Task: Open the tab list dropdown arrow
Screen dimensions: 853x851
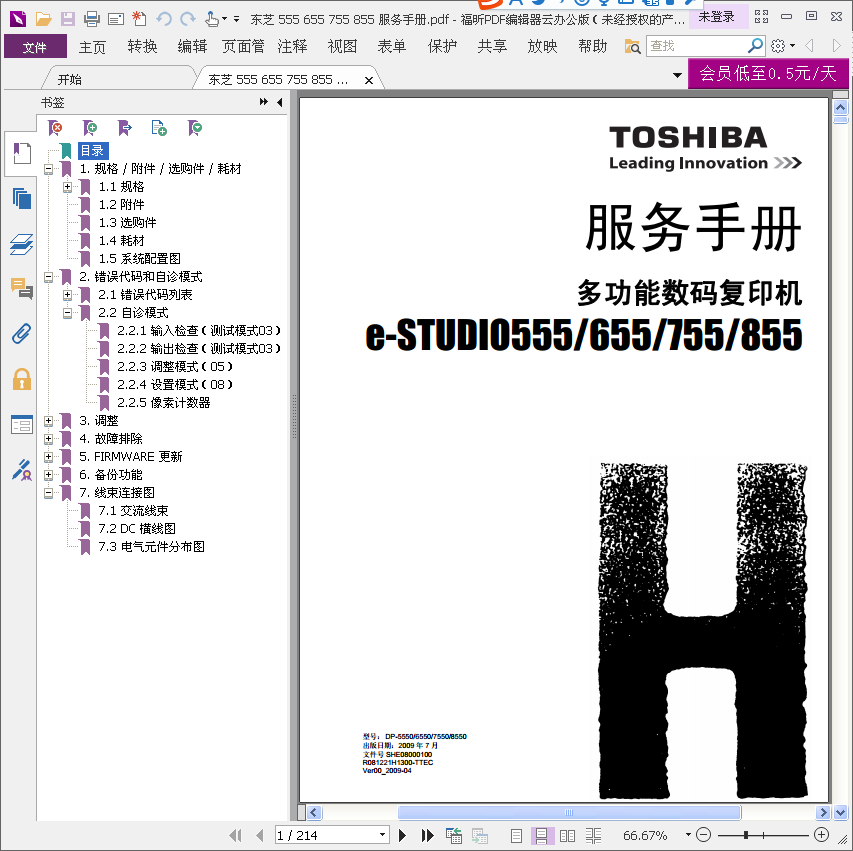Action: [677, 75]
